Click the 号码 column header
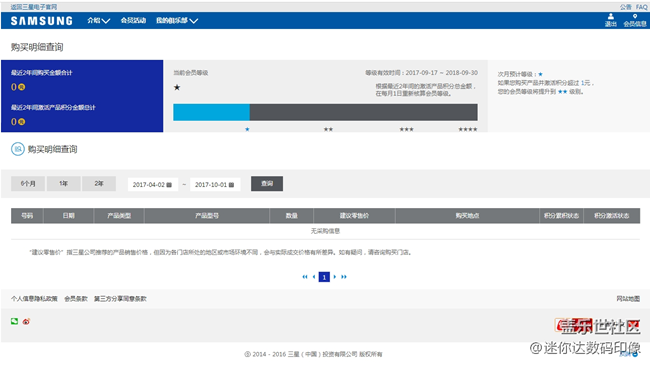This screenshot has width=650, height=366. coord(27,216)
